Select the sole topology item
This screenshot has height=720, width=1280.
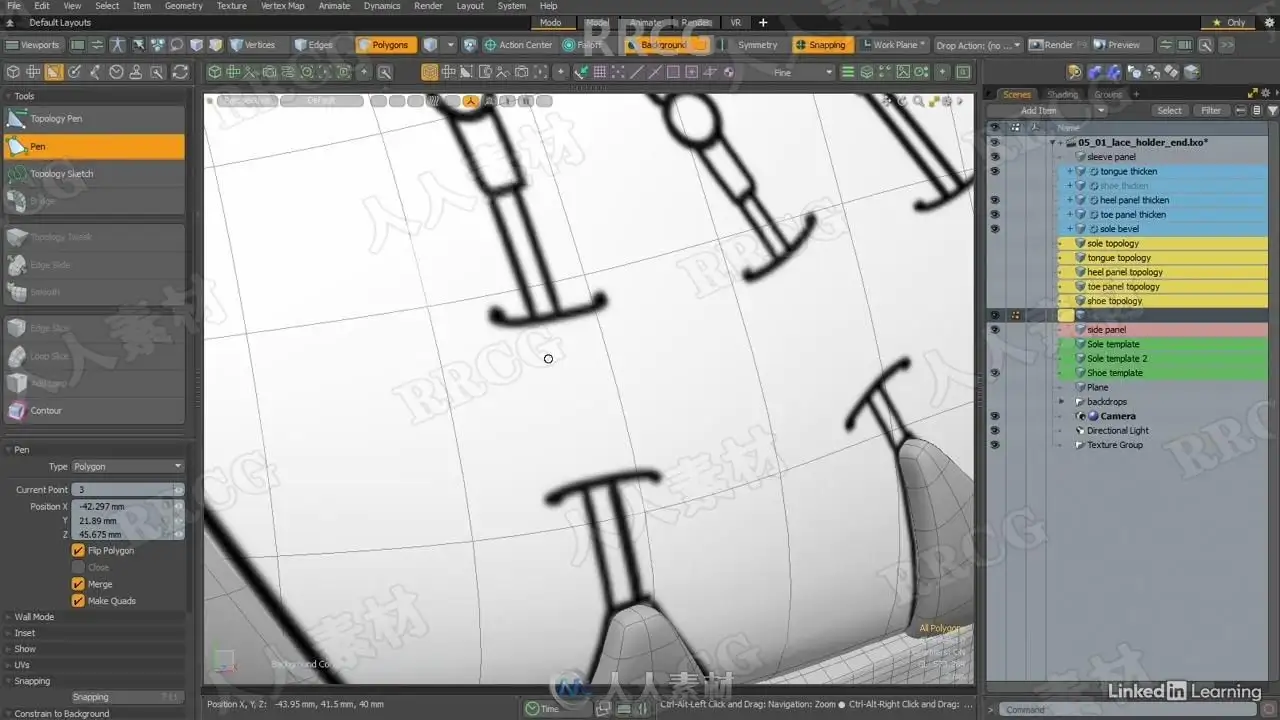(x=1113, y=243)
